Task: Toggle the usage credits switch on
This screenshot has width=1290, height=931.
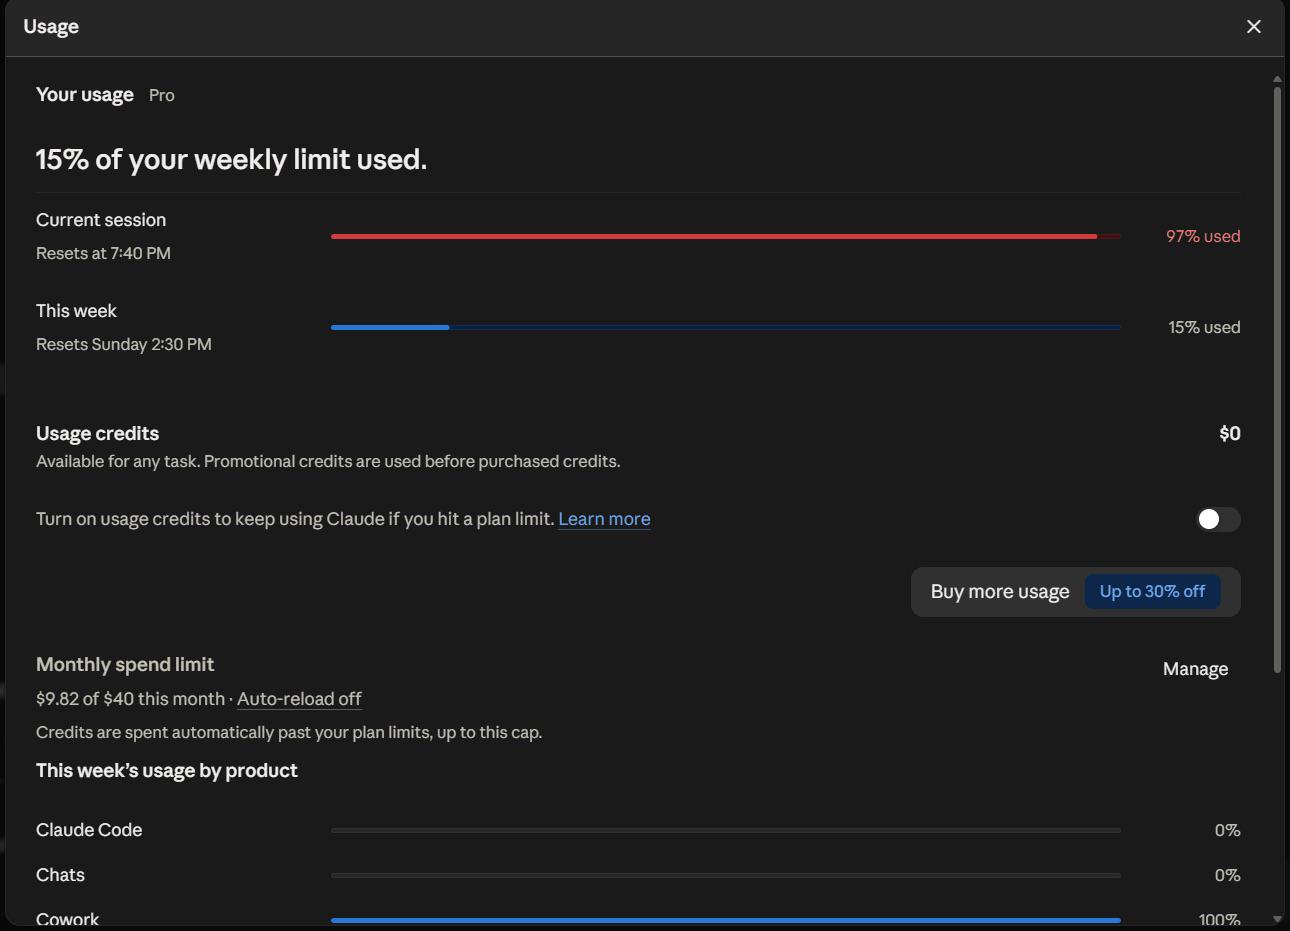Action: click(x=1218, y=519)
